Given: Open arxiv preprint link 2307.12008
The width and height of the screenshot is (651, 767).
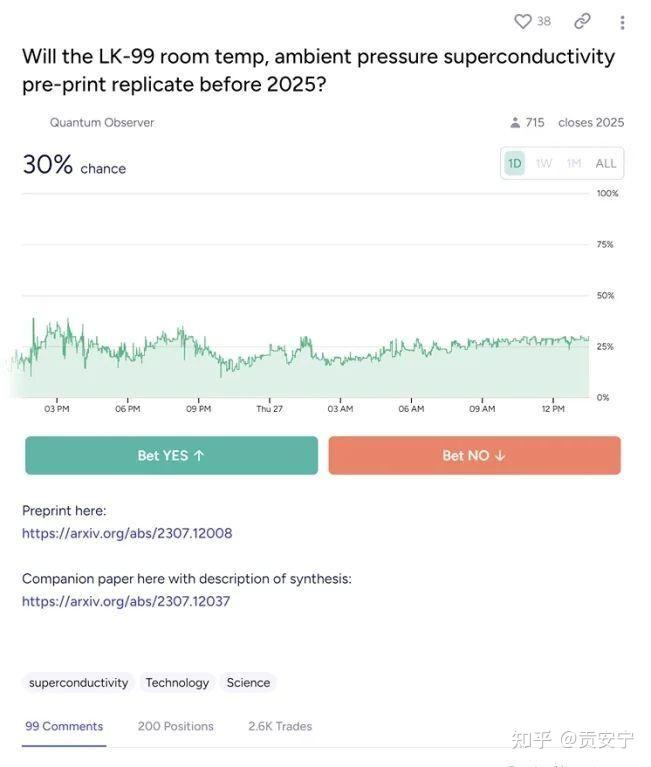Looking at the screenshot, I should (x=127, y=533).
